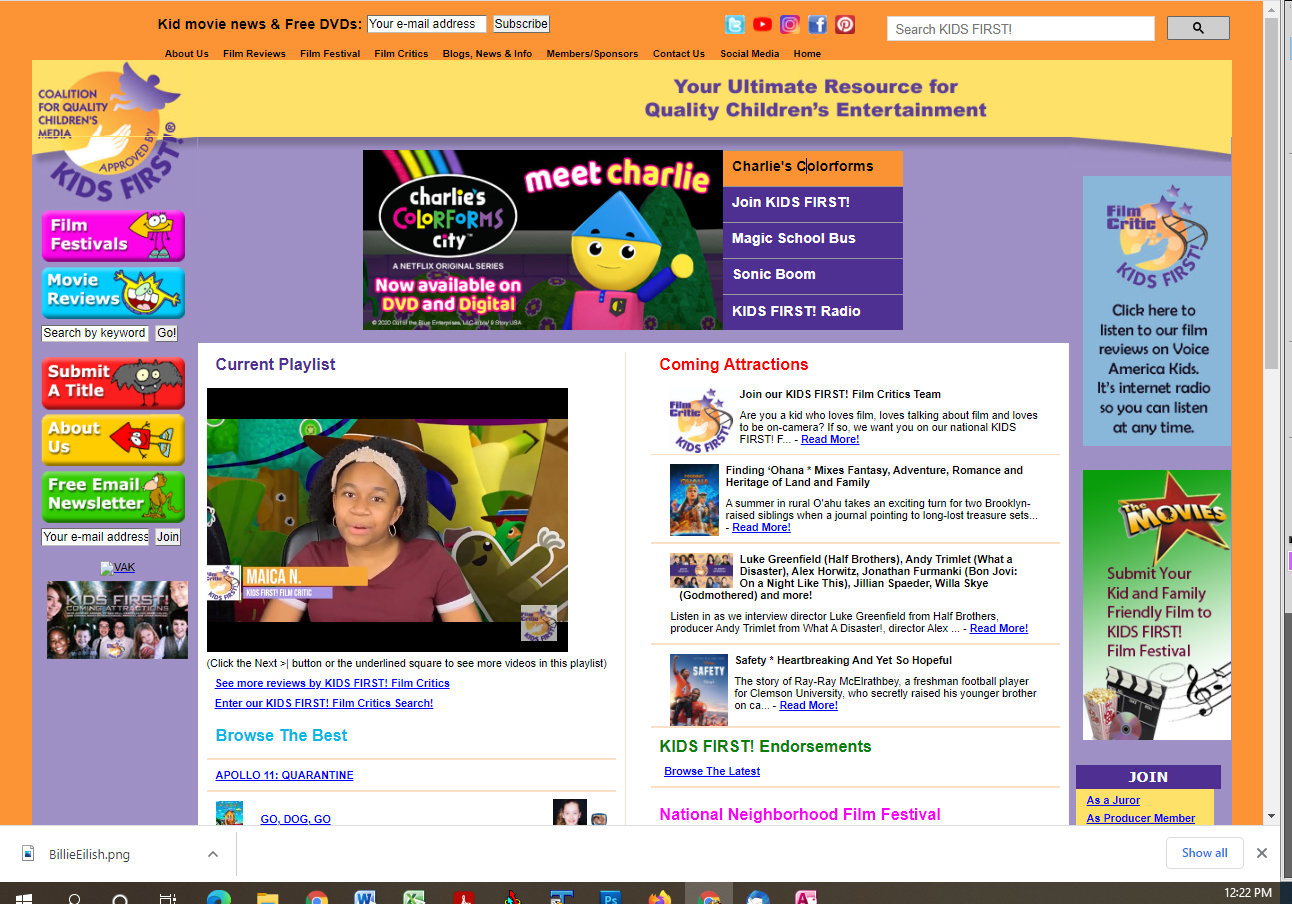
Task: Click the Join newsletter button in sidebar
Action: [x=168, y=537]
